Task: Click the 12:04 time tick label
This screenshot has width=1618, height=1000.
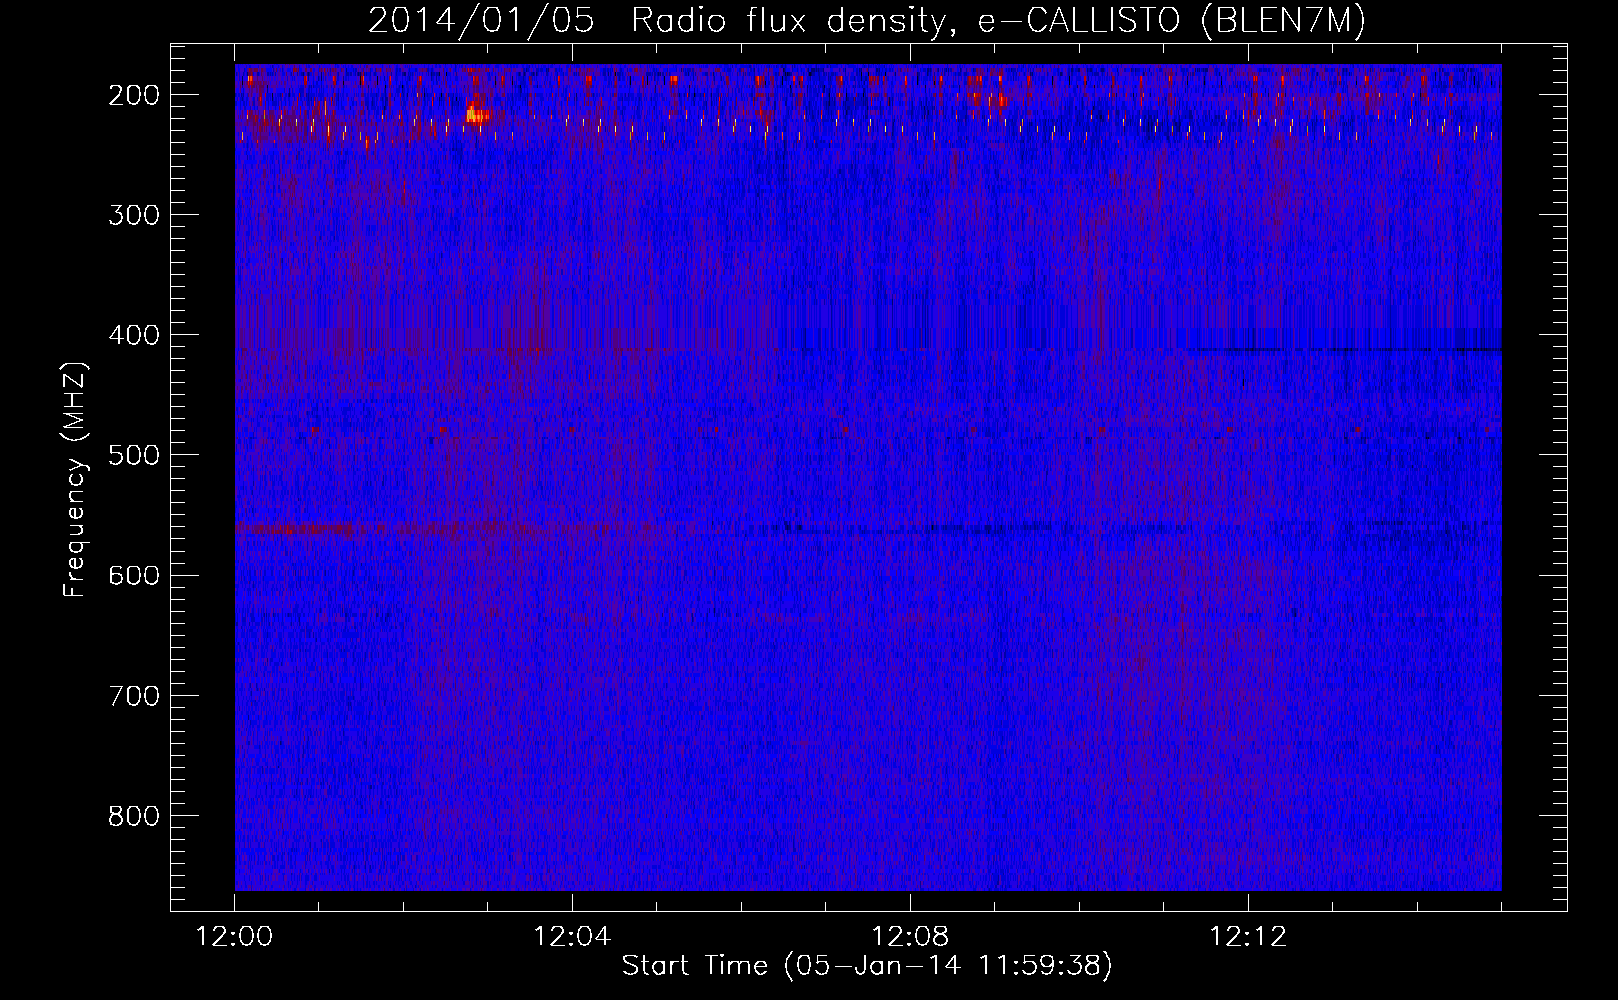Action: pyautogui.click(x=572, y=937)
